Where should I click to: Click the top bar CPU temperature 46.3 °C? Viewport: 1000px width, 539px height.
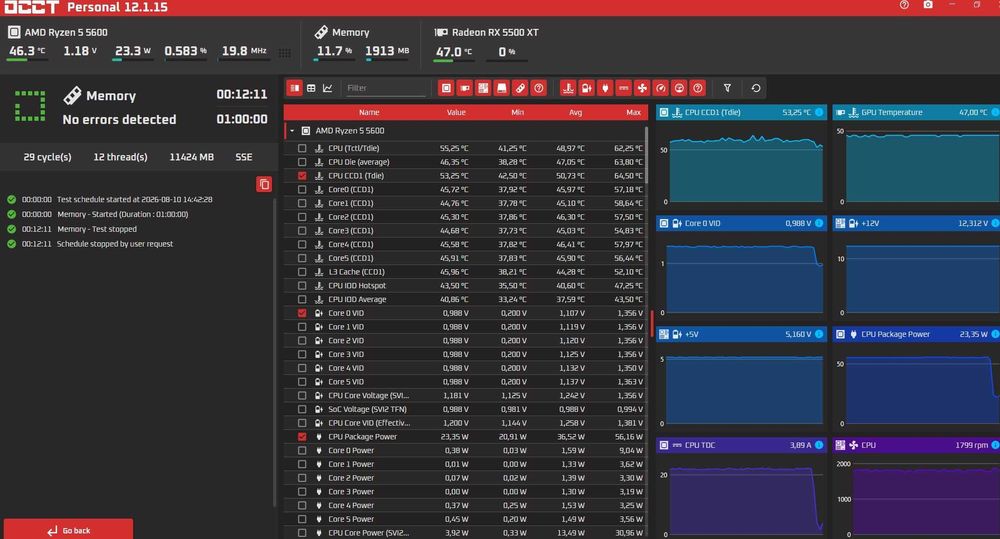pyautogui.click(x=27, y=51)
